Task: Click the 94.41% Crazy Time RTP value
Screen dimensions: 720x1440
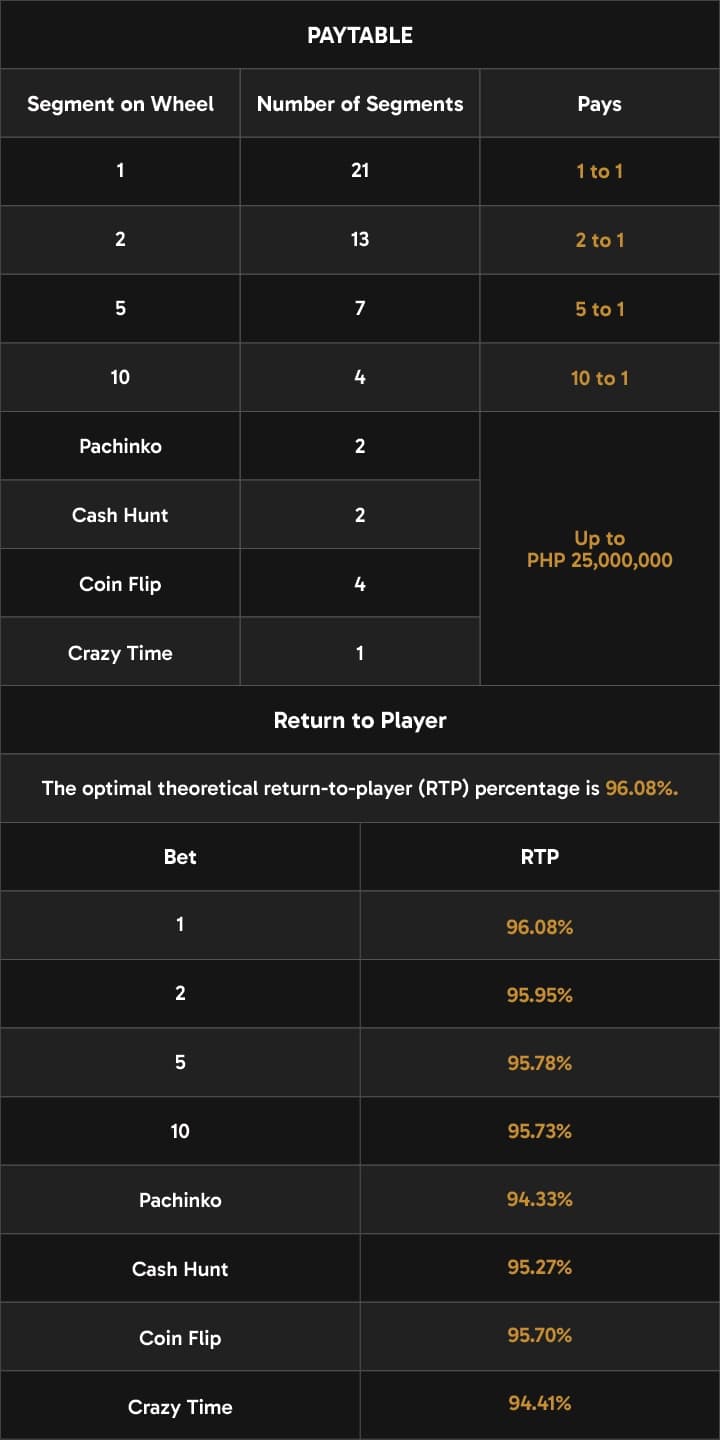Action: tap(540, 1403)
